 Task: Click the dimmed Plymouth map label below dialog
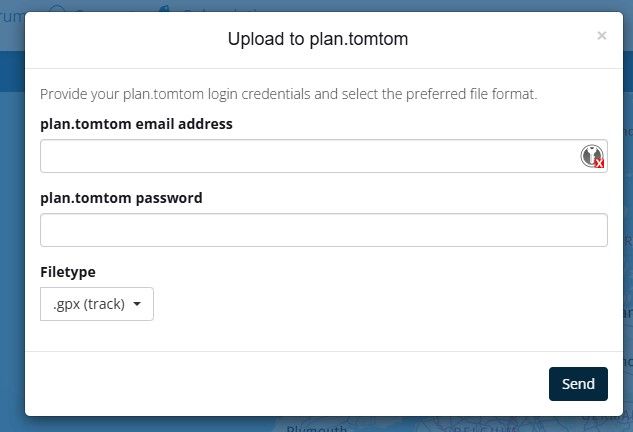point(316,428)
